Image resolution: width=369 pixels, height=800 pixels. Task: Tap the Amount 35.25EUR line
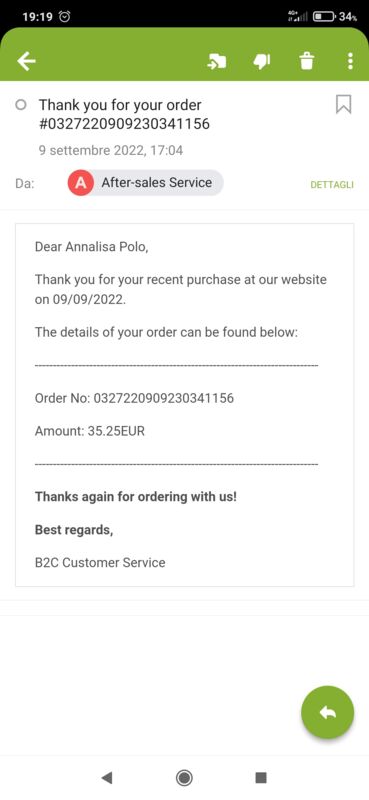click(x=90, y=431)
